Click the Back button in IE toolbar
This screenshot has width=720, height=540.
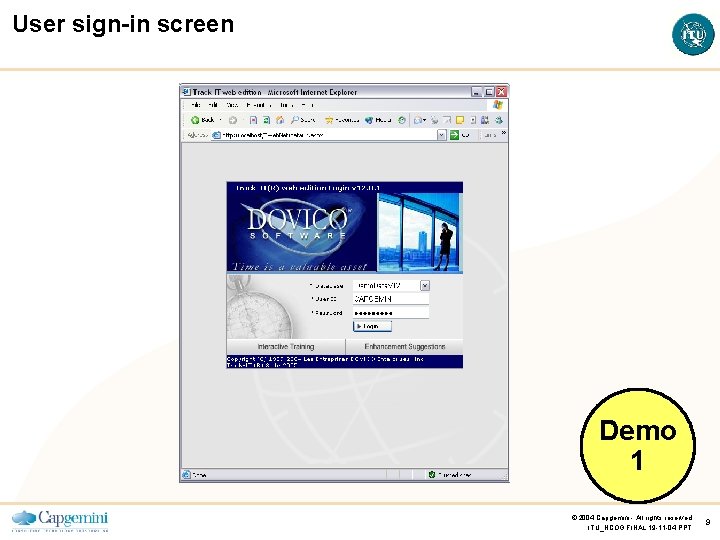coord(203,120)
